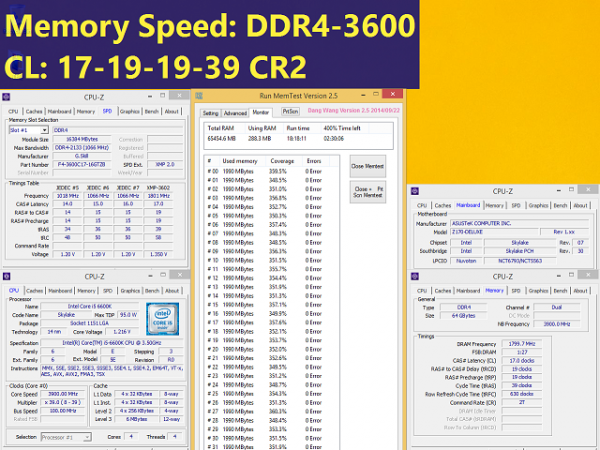This screenshot has width=600, height=450.
Task: Click processor name Intel Core i5 6600K
Action: coord(90,307)
